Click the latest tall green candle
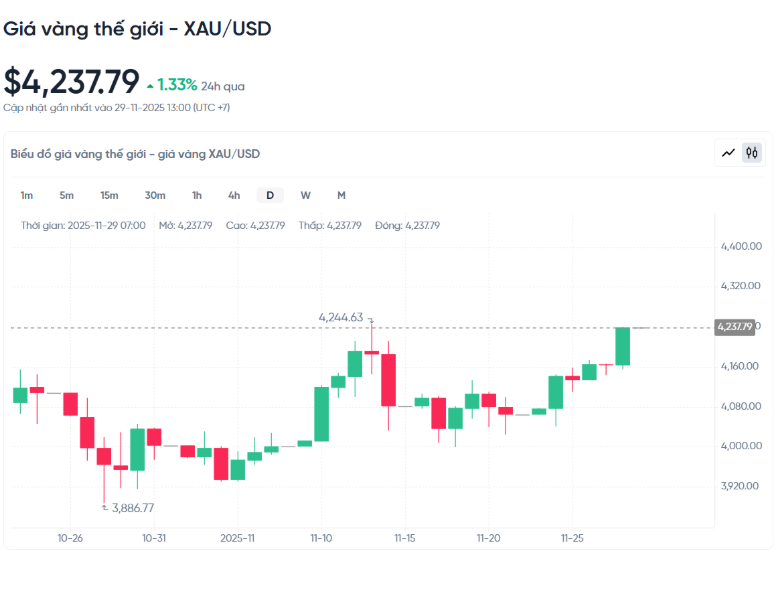The width and height of the screenshot is (778, 605). 623,346
